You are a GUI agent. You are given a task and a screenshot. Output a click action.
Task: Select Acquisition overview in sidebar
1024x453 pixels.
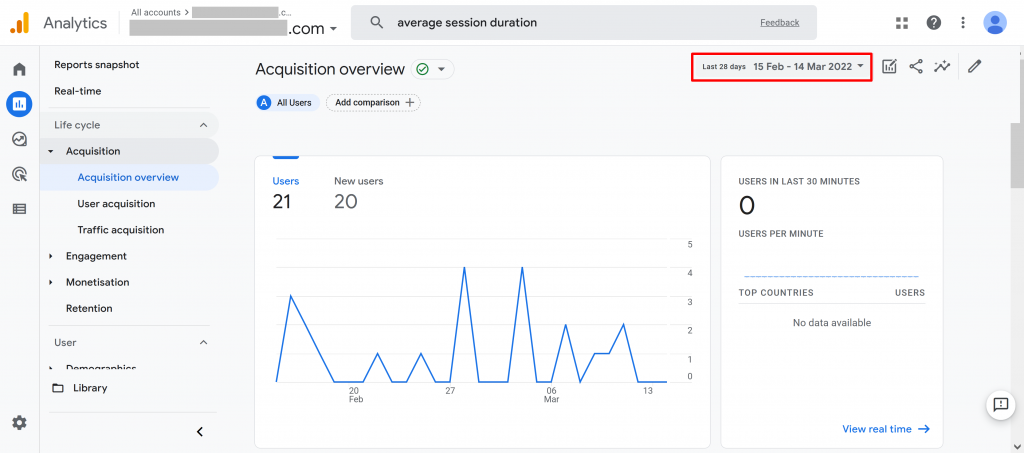(129, 177)
